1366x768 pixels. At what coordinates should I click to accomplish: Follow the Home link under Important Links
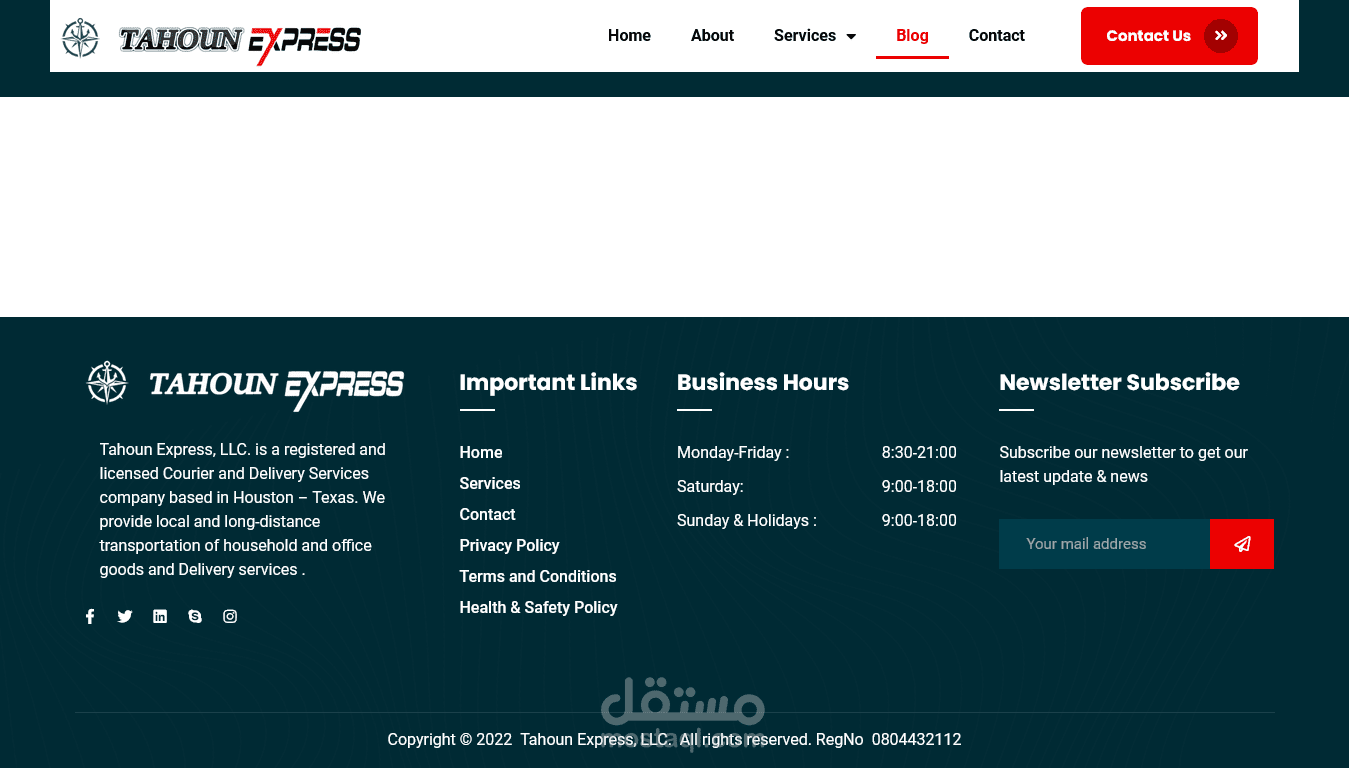481,453
